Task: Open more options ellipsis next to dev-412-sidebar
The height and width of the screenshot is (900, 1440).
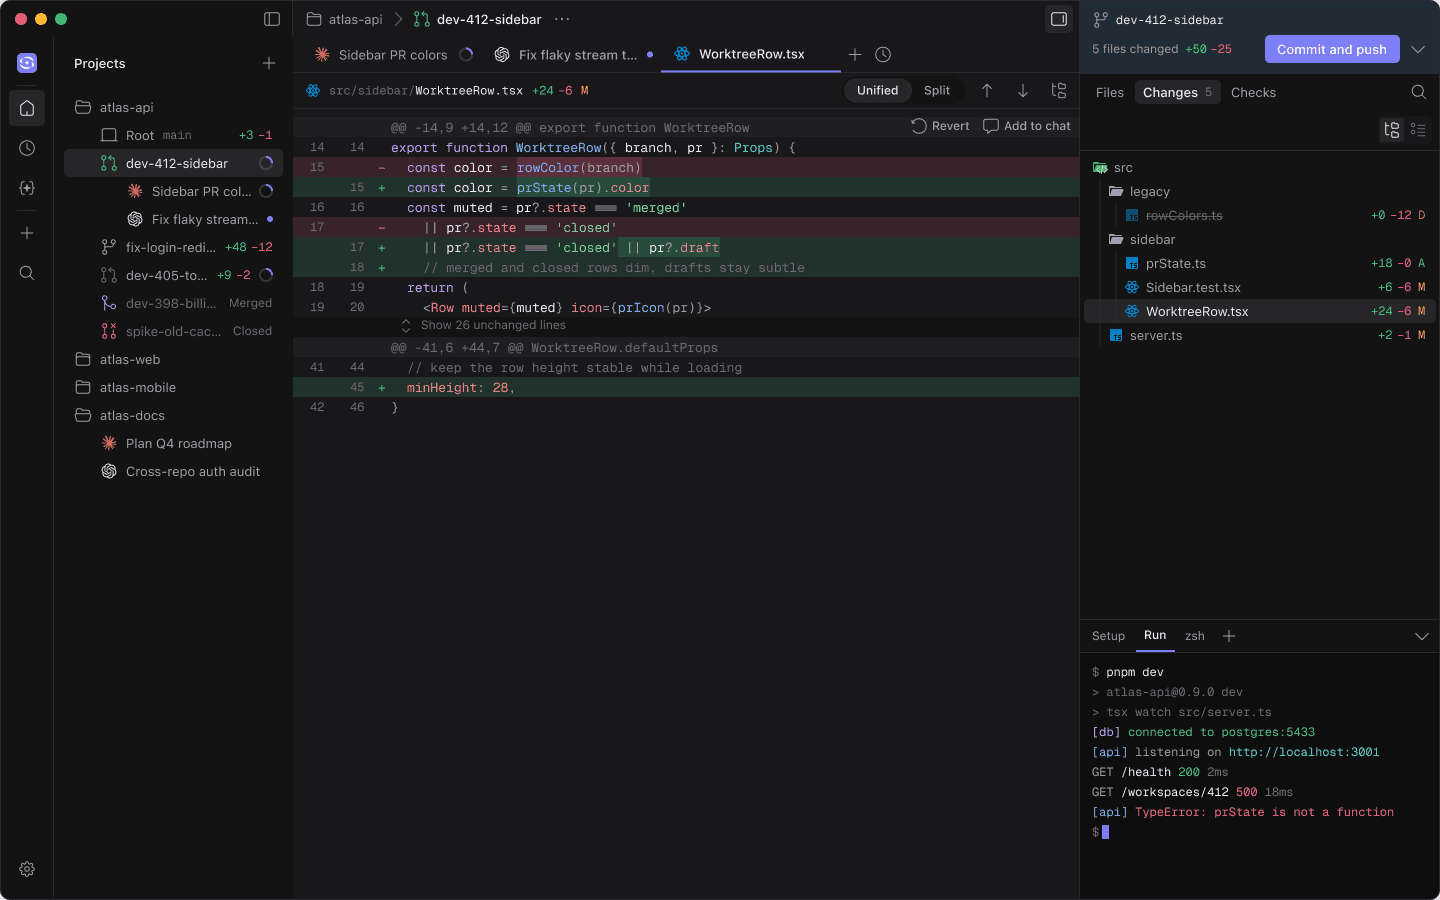Action: 562,19
